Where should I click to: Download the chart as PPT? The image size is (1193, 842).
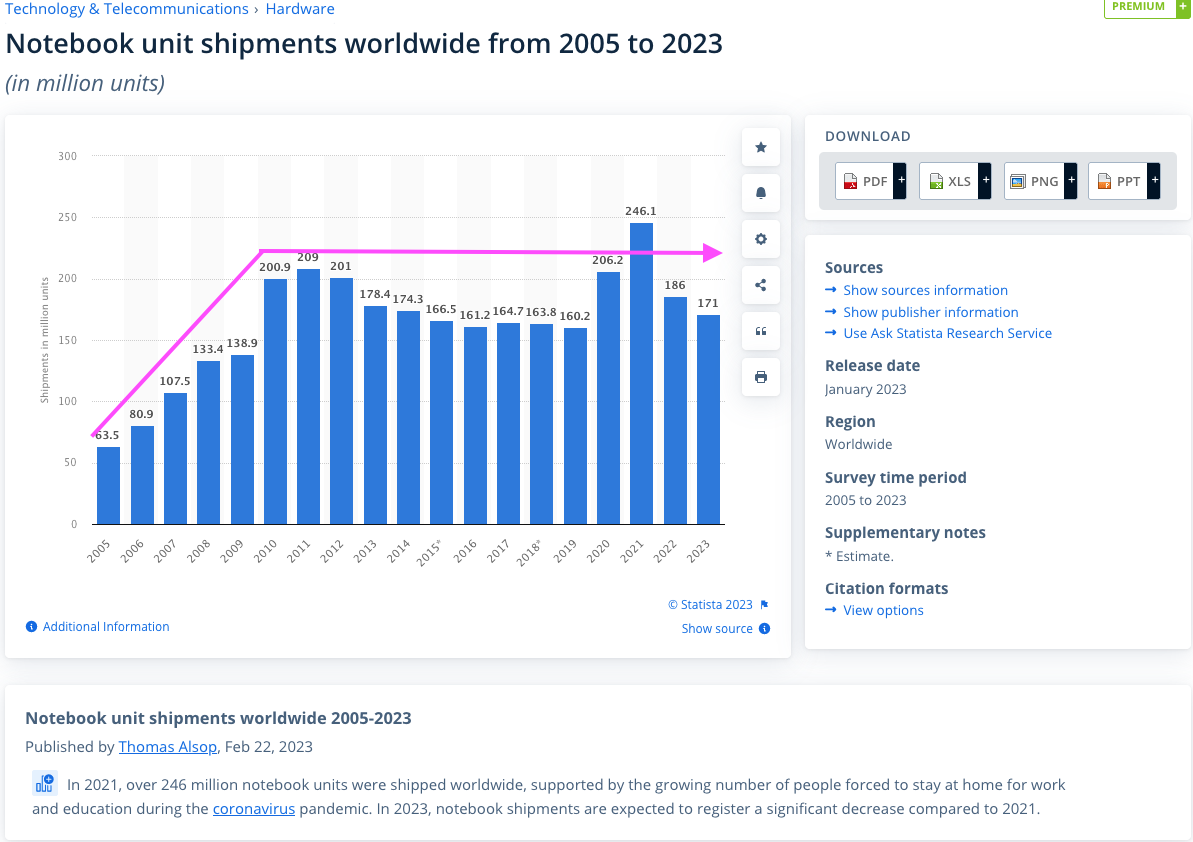1124,181
